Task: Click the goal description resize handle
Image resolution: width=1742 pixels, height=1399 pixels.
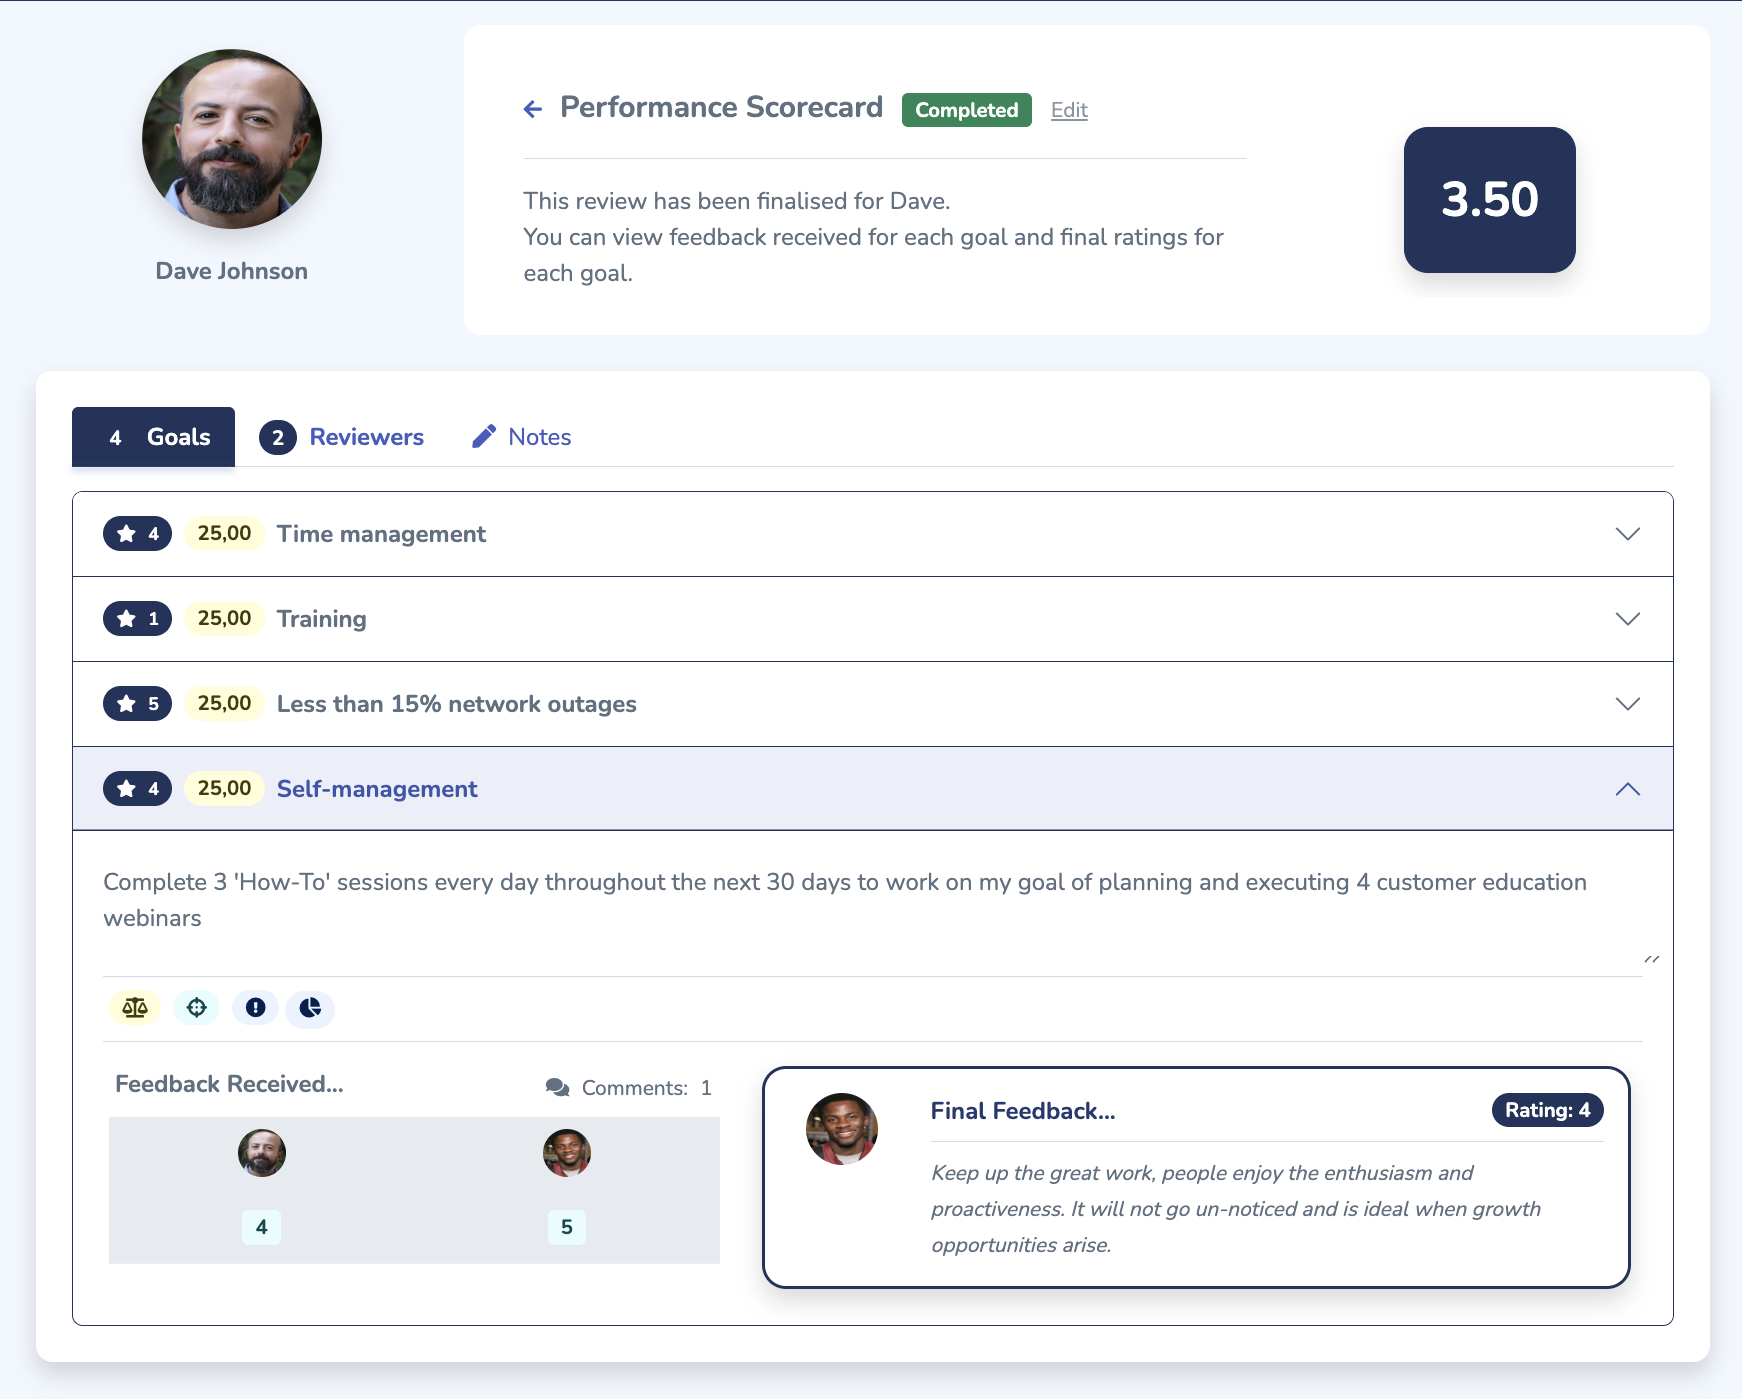Action: pos(1652,960)
